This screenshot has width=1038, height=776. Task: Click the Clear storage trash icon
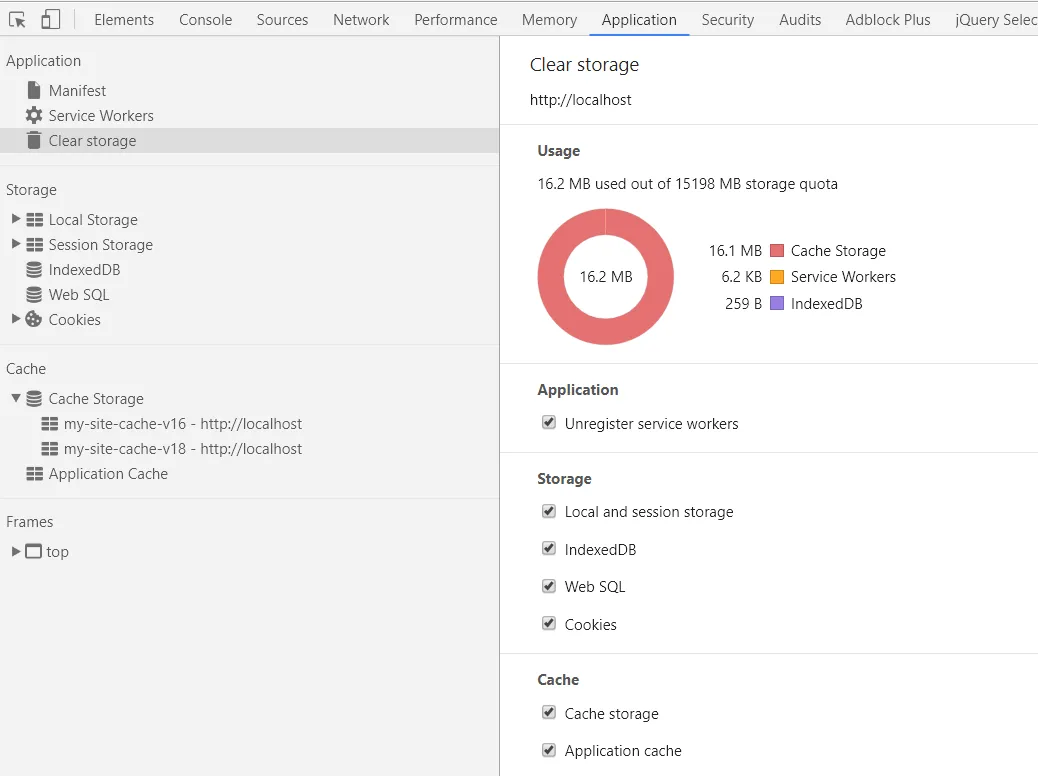[34, 140]
